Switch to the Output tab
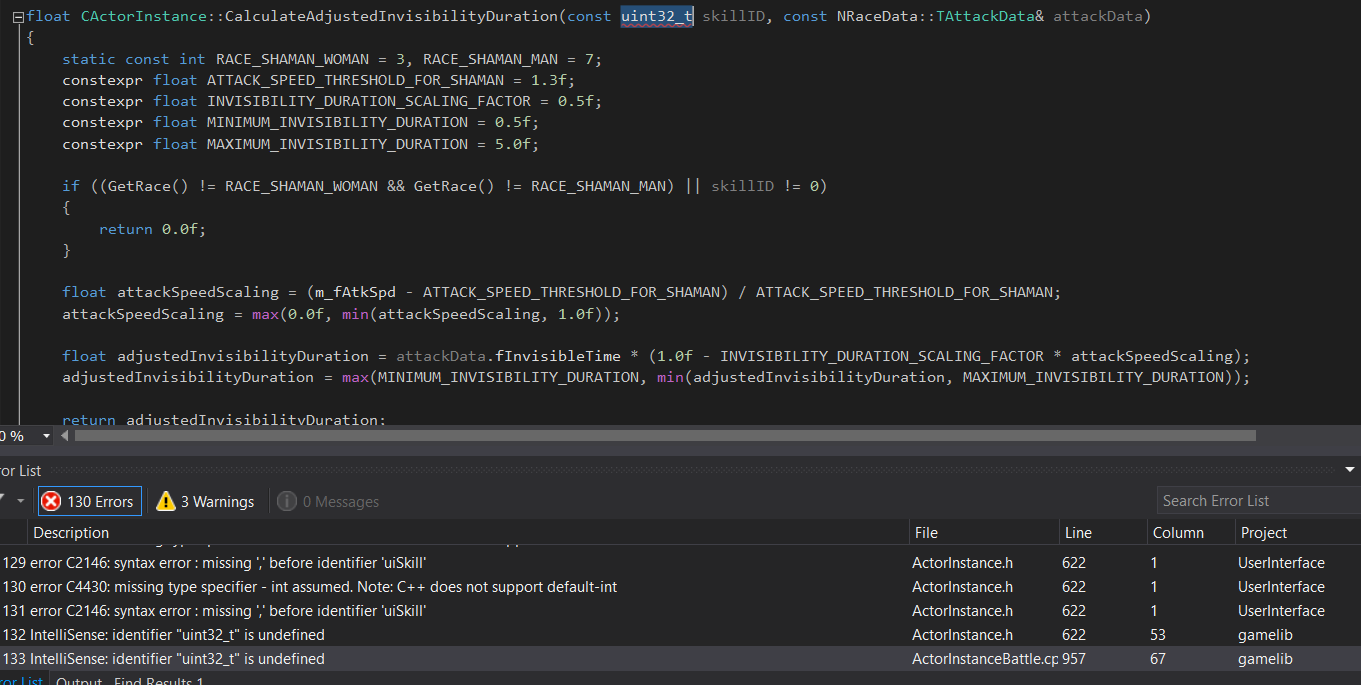Screen dimensions: 1361x685 pos(78,681)
